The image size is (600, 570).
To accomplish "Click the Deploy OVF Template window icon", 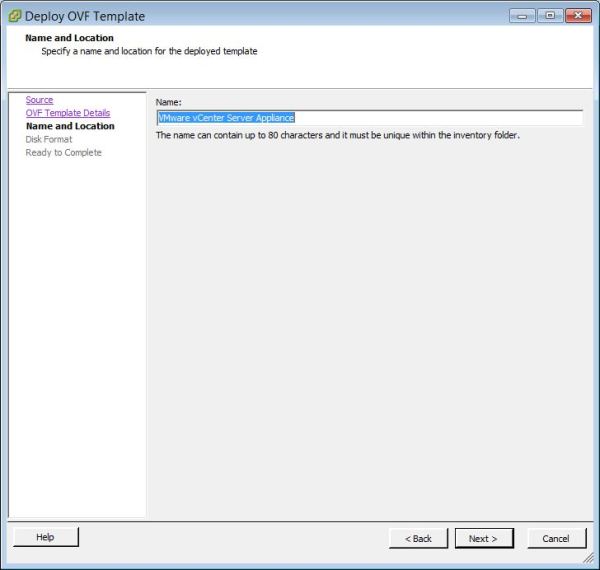I will 14,16.
